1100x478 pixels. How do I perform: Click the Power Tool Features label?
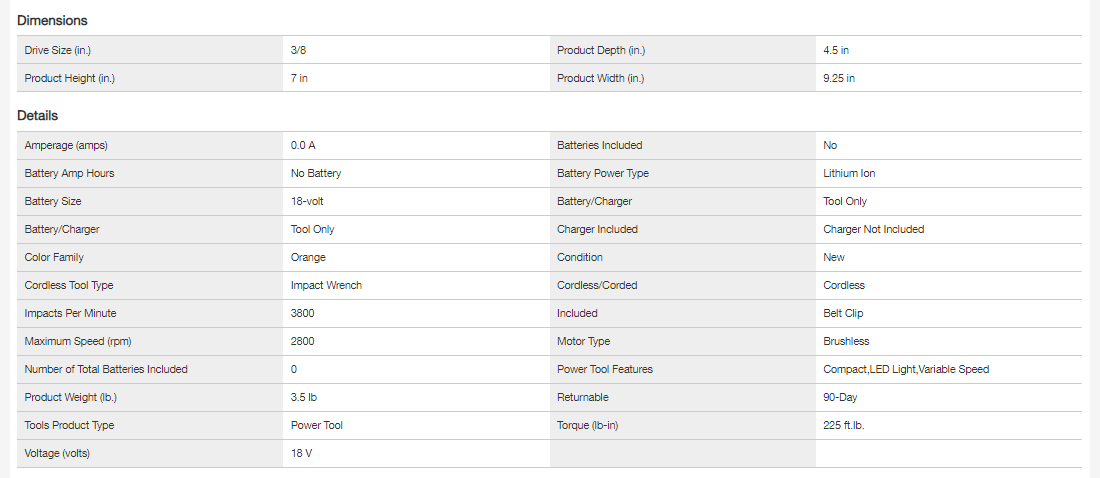[605, 369]
